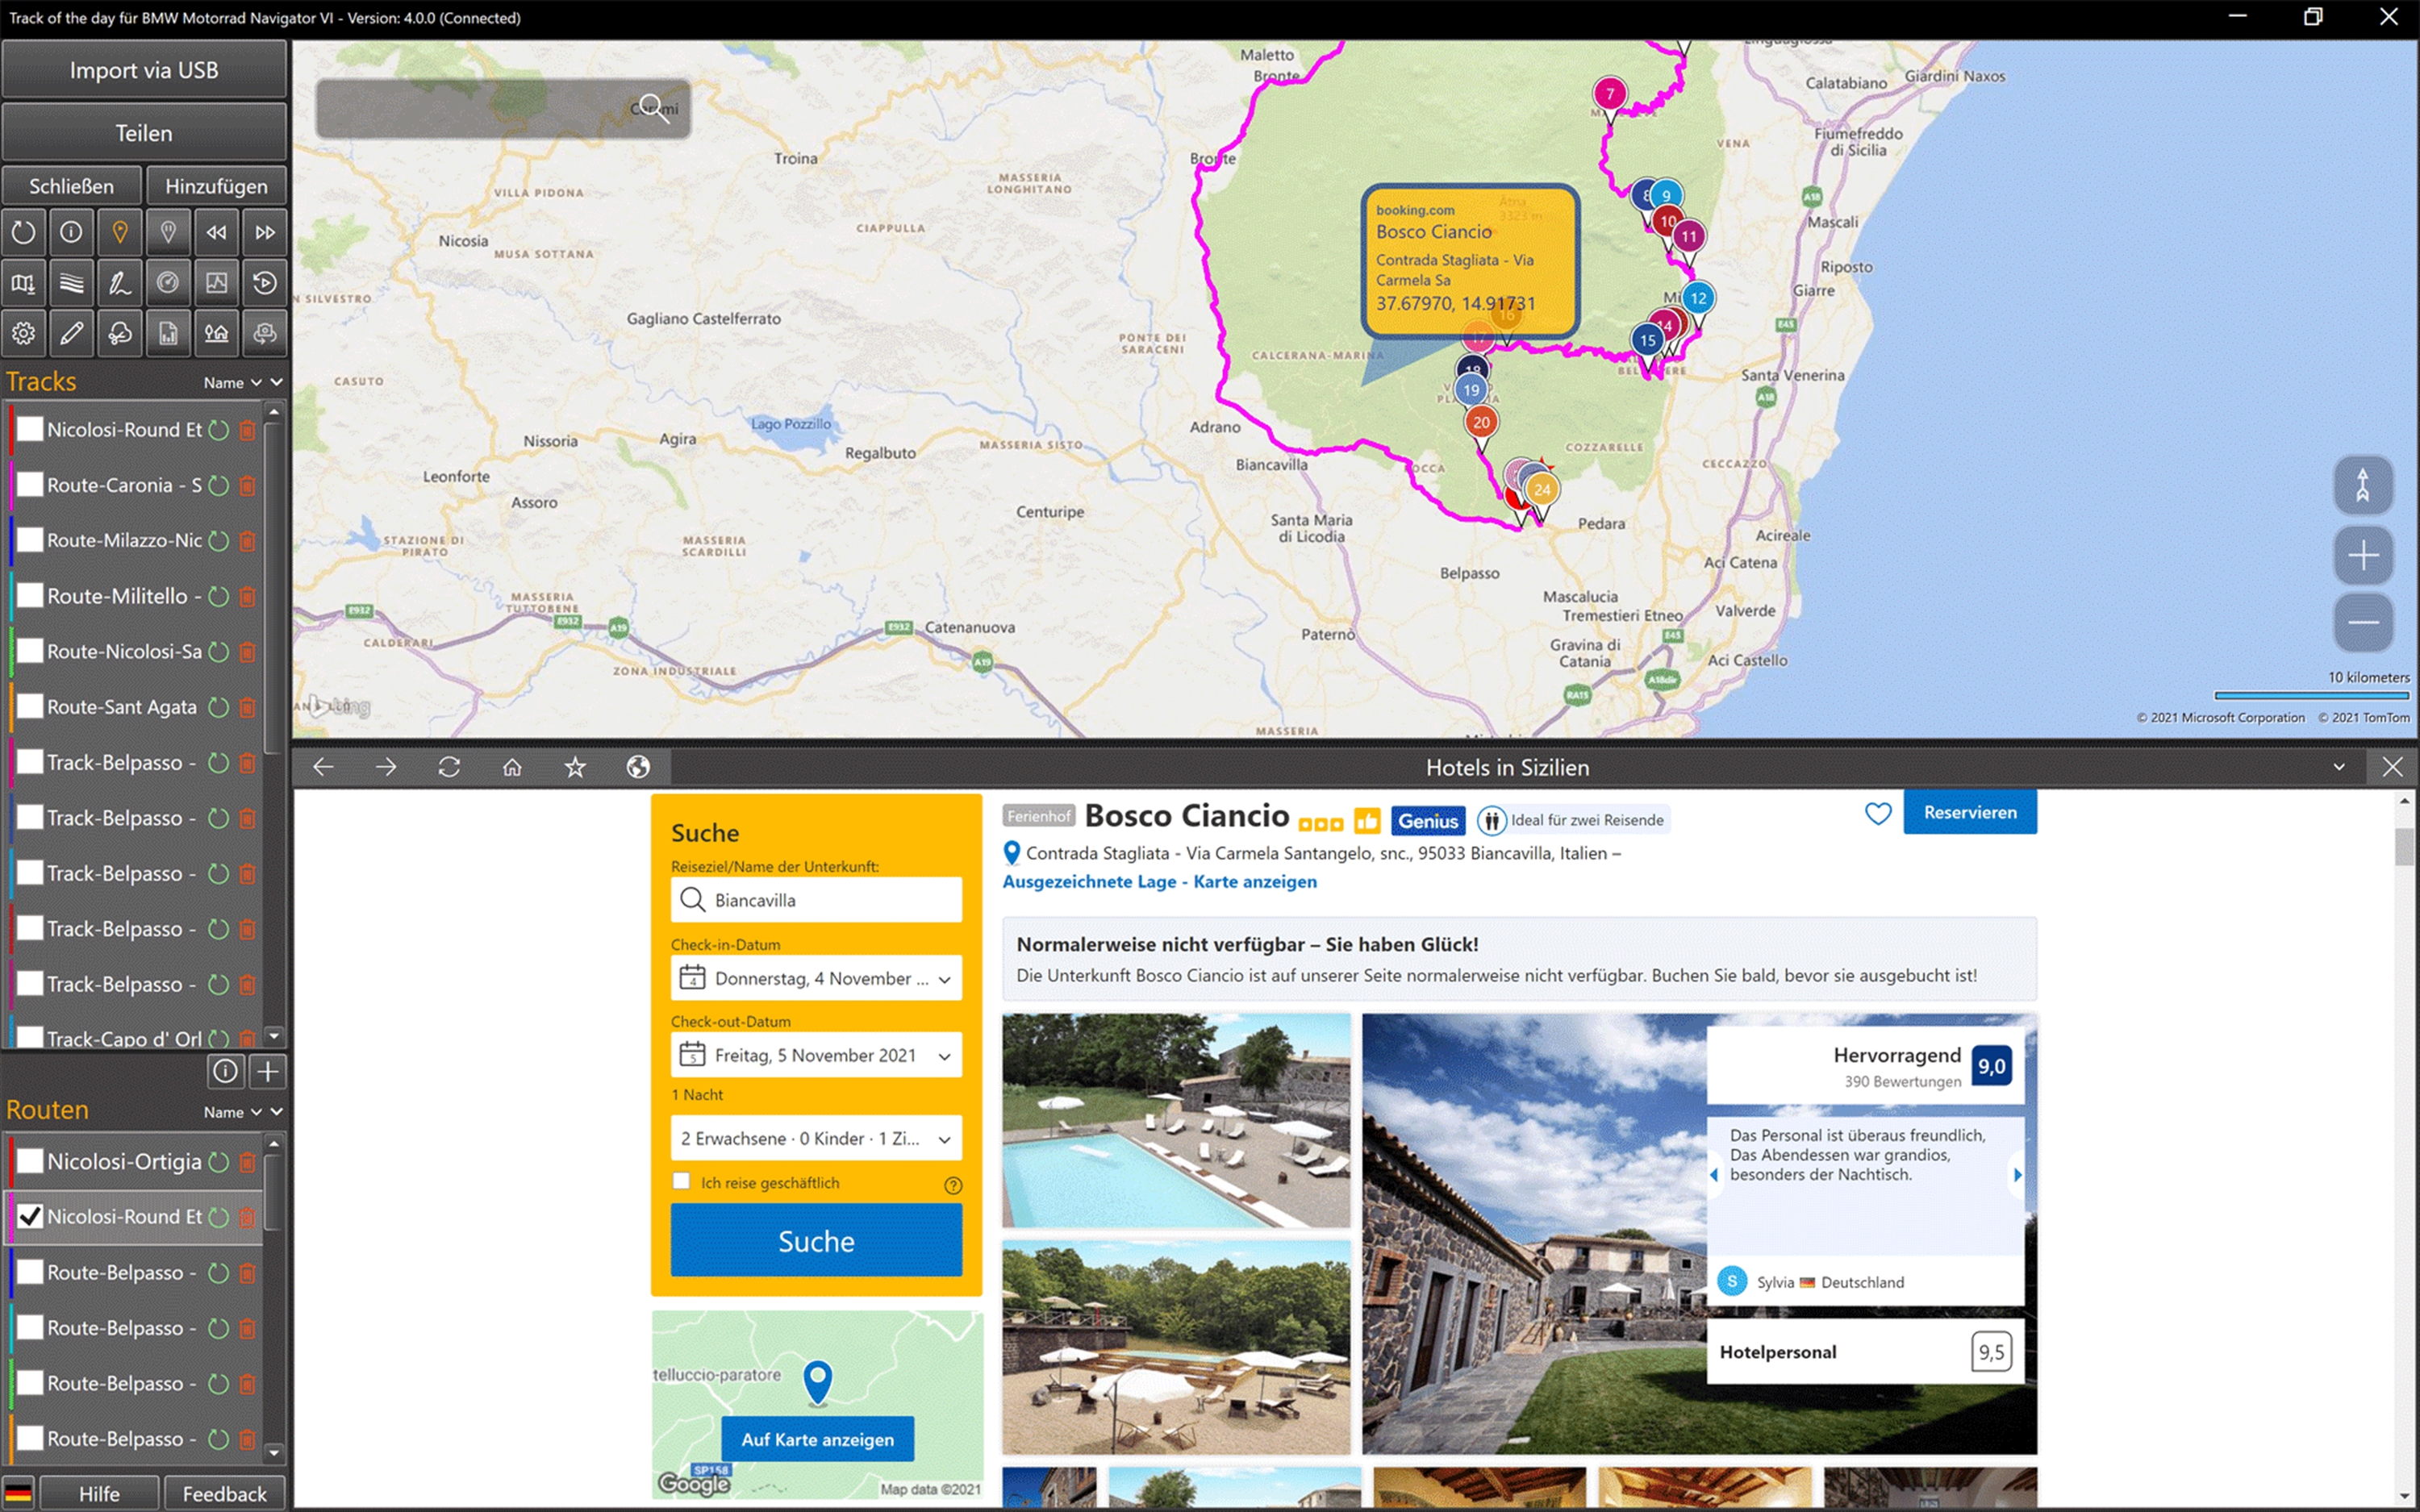Open the speedometer gauge tool
2420x1512 pixels.
pos(168,283)
